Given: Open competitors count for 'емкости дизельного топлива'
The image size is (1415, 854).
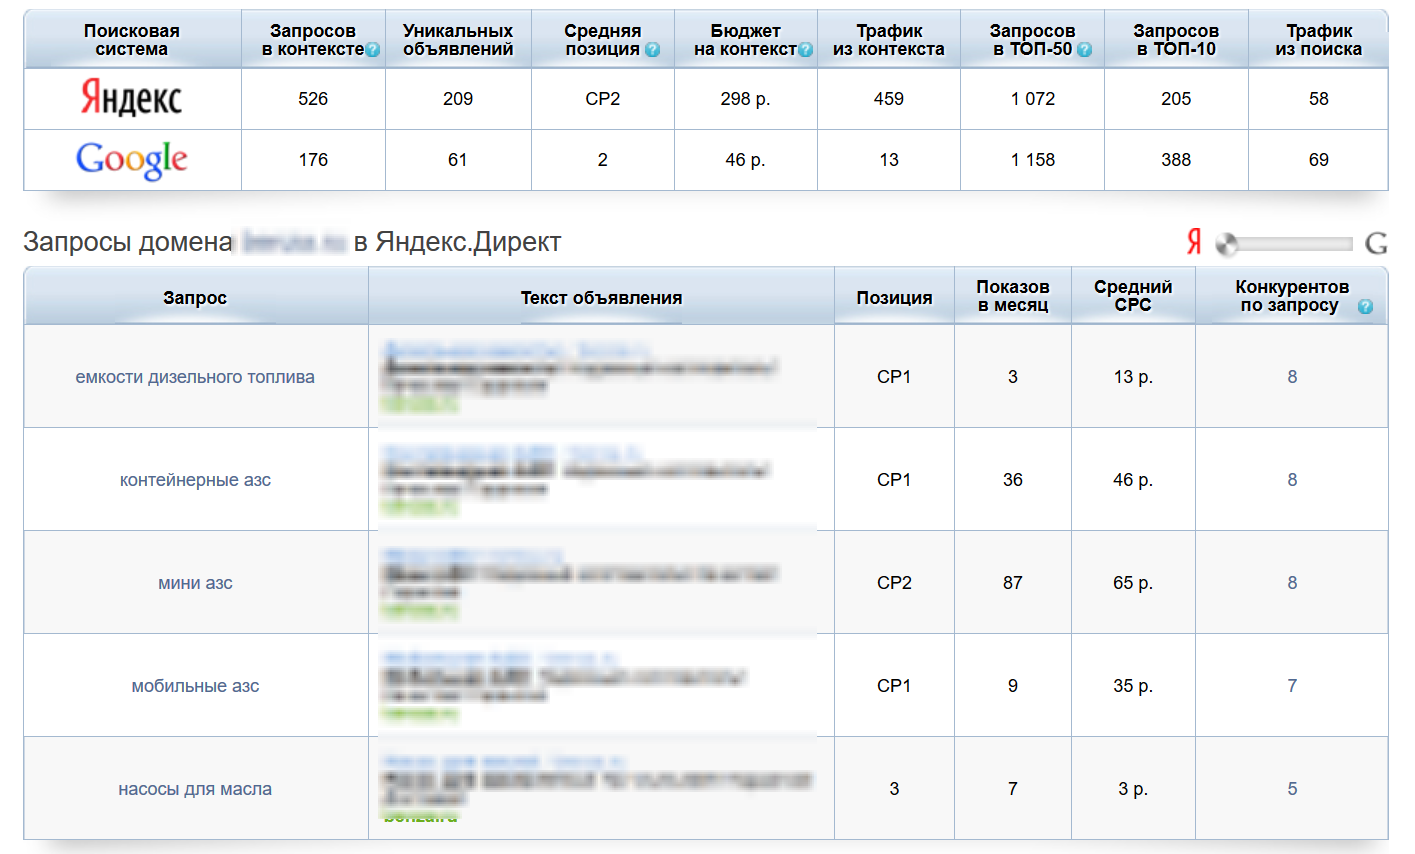Looking at the screenshot, I should coord(1292,377).
